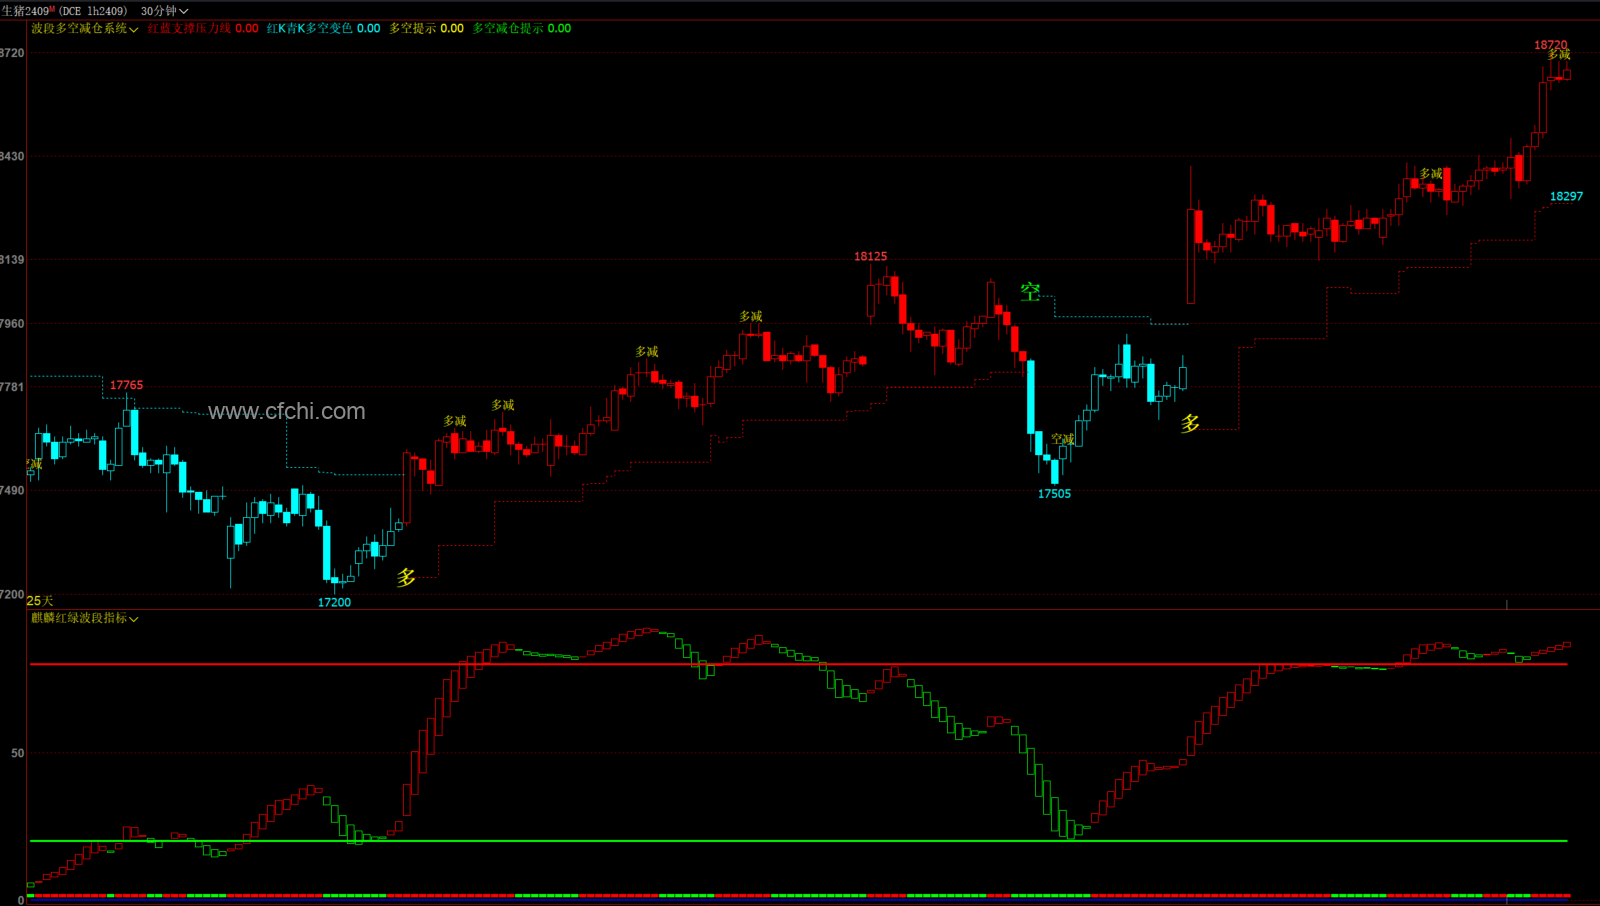
Task: Click the 红K青K多空变色 indicator label
Action: [x=309, y=28]
